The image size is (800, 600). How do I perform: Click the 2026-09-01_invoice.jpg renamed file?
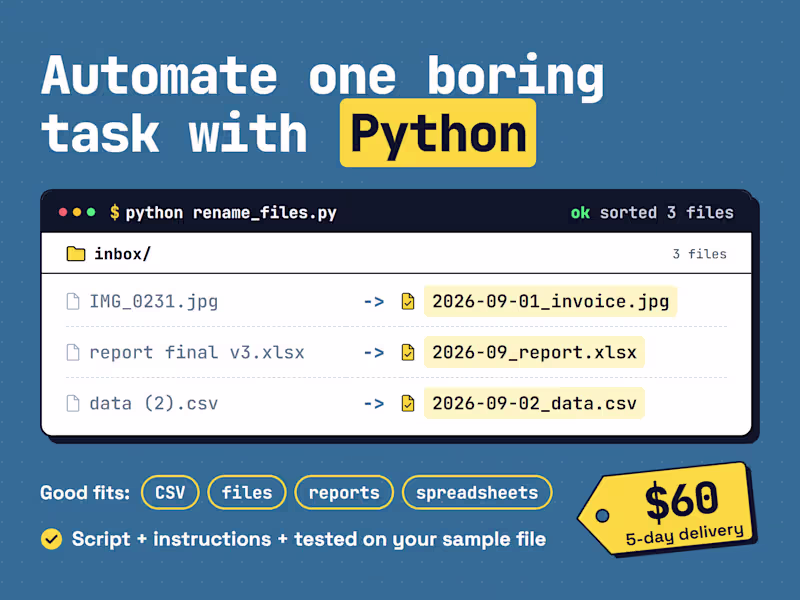[x=551, y=302]
